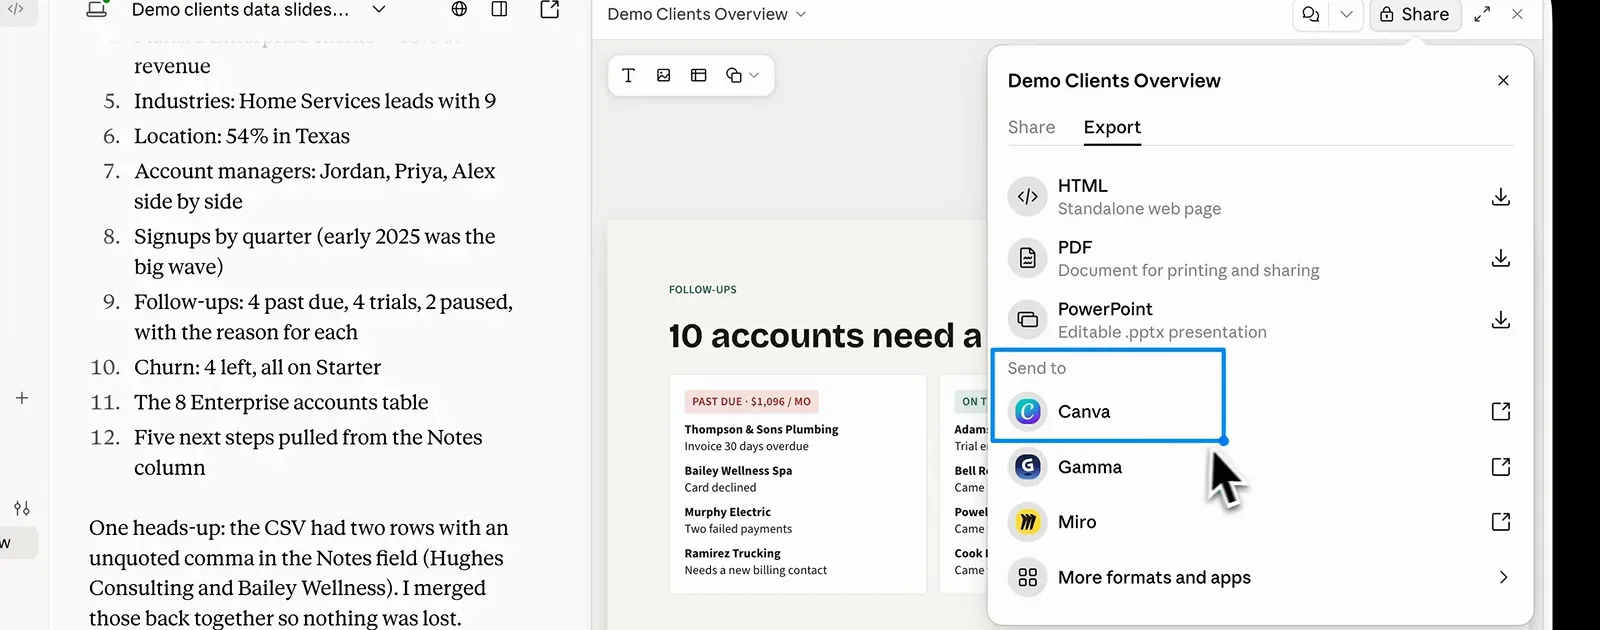Click 'Industries: Home Services leads with 9' item
Screen dimensions: 1600x630
[x=315, y=101]
